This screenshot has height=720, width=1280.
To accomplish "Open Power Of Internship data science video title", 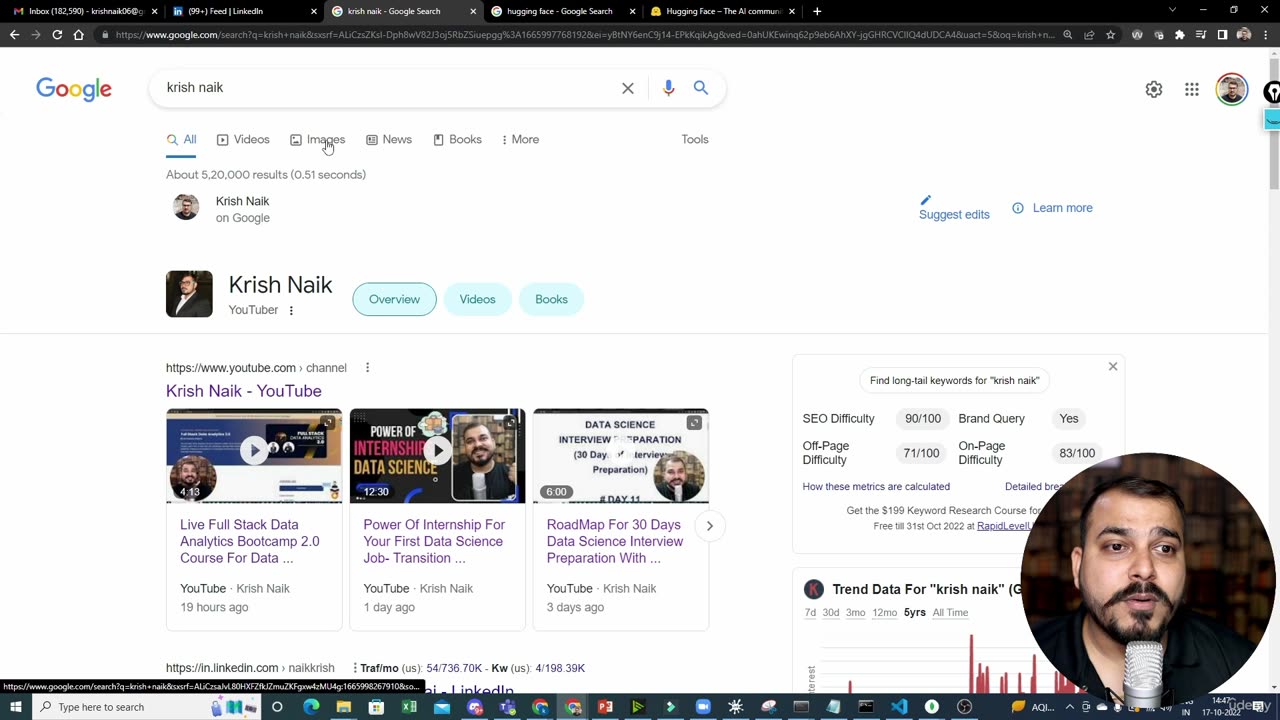I will click(434, 541).
